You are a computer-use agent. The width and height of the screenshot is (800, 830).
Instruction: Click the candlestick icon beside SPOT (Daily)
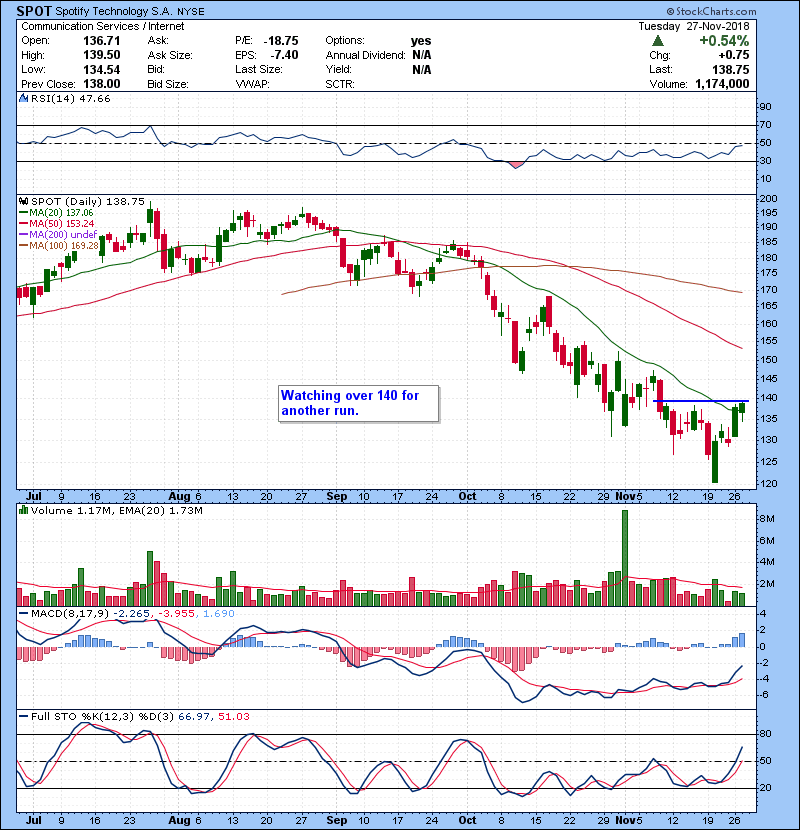(23, 201)
